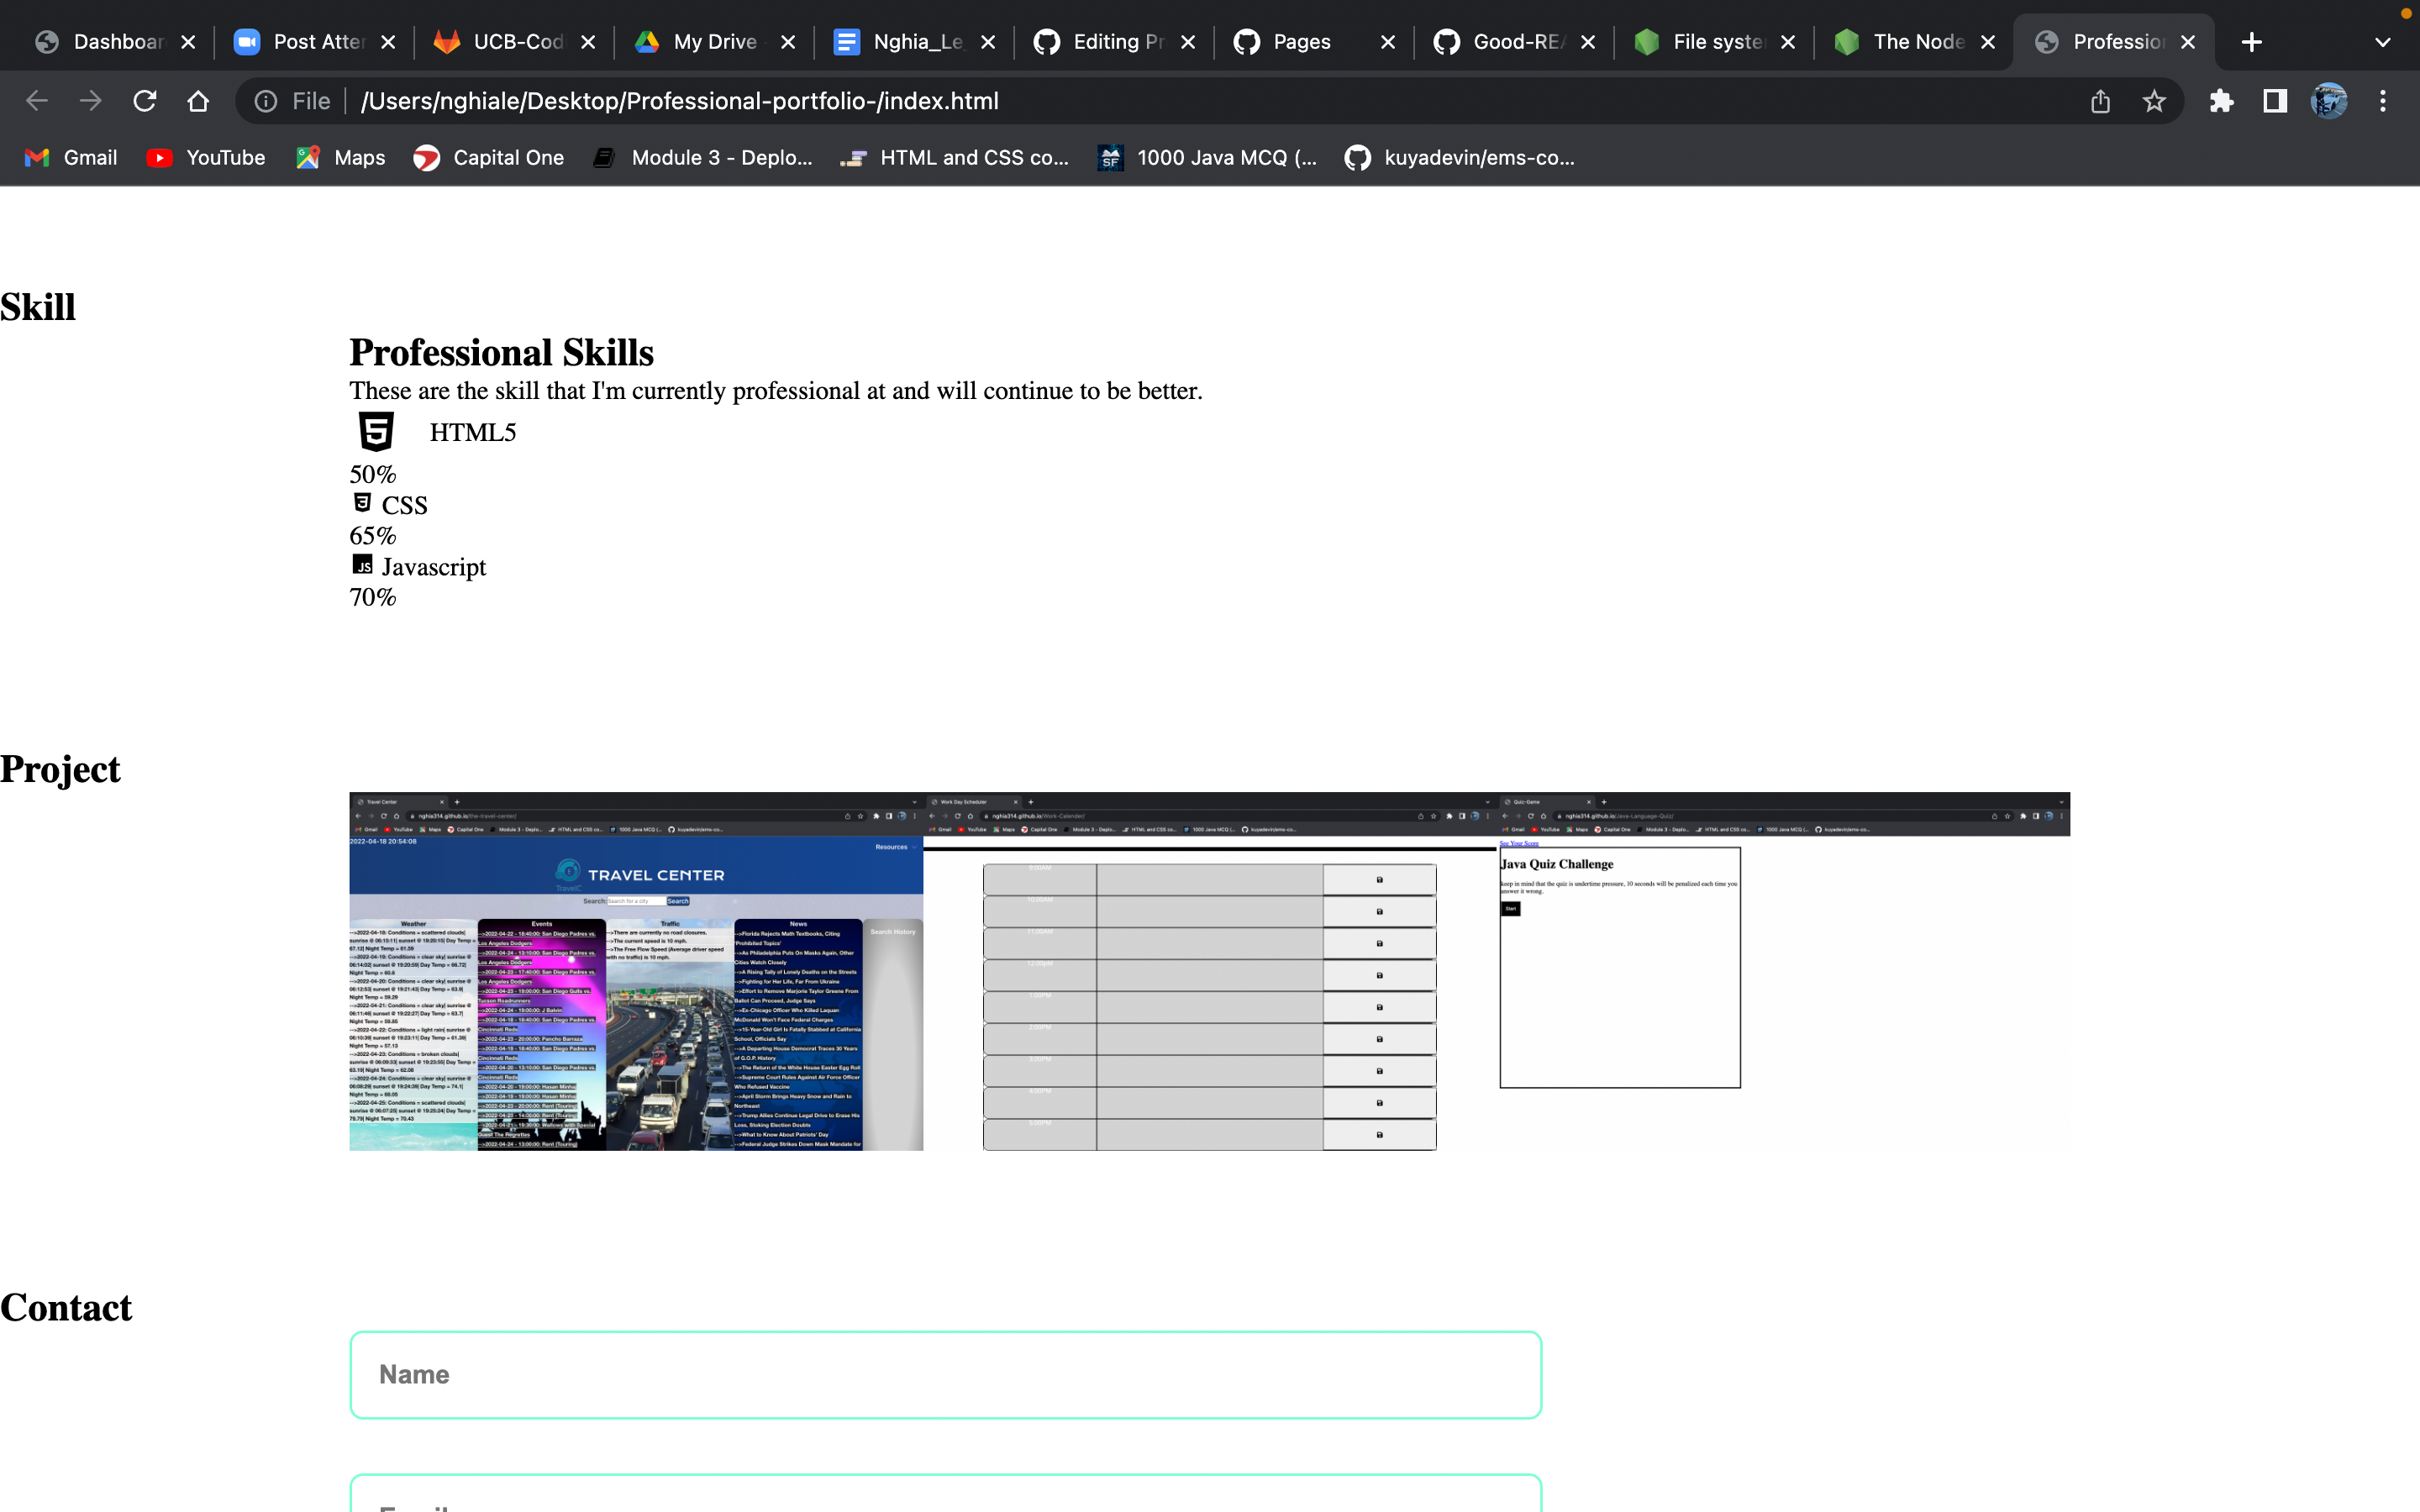
Task: Open the Chrome three-dot menu
Action: pyautogui.click(x=2383, y=101)
